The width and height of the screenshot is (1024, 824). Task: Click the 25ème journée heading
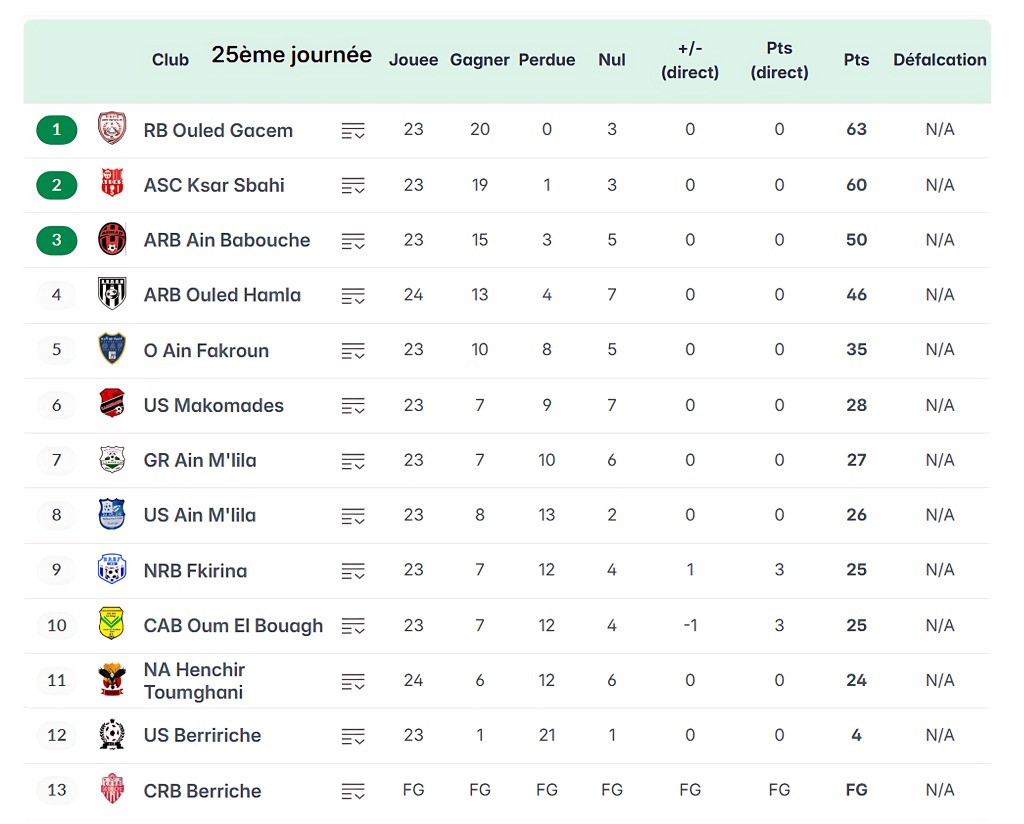(x=291, y=55)
